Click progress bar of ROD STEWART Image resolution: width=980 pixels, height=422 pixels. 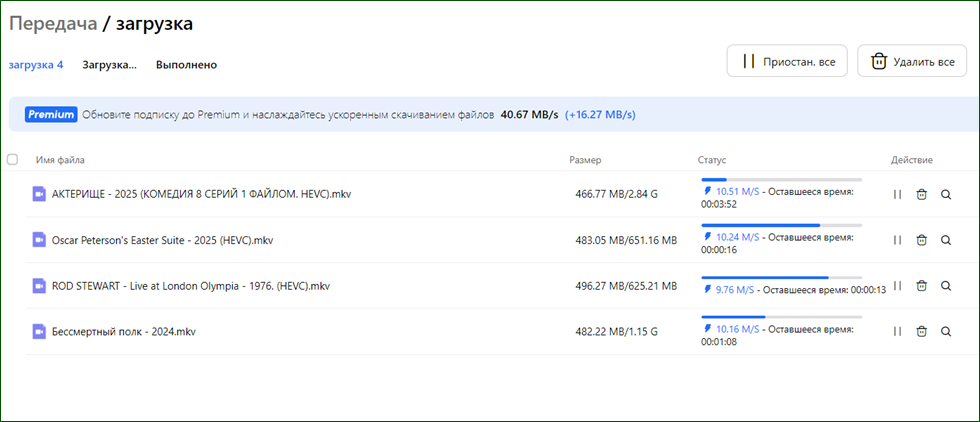(782, 277)
